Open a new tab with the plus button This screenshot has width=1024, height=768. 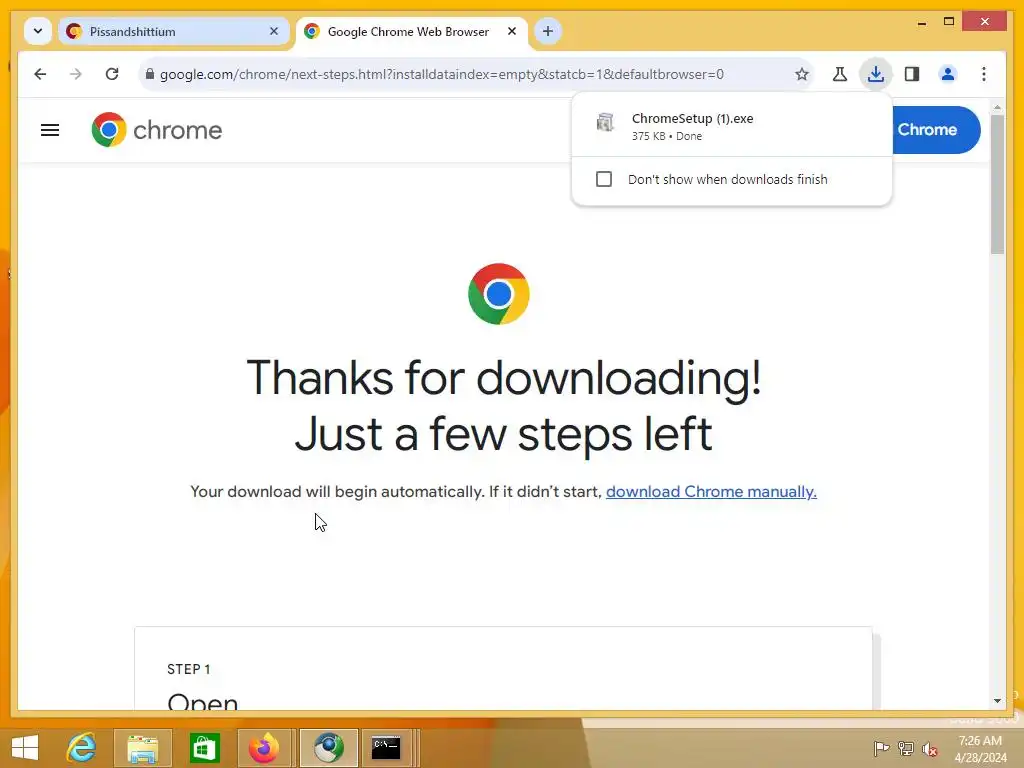point(547,31)
